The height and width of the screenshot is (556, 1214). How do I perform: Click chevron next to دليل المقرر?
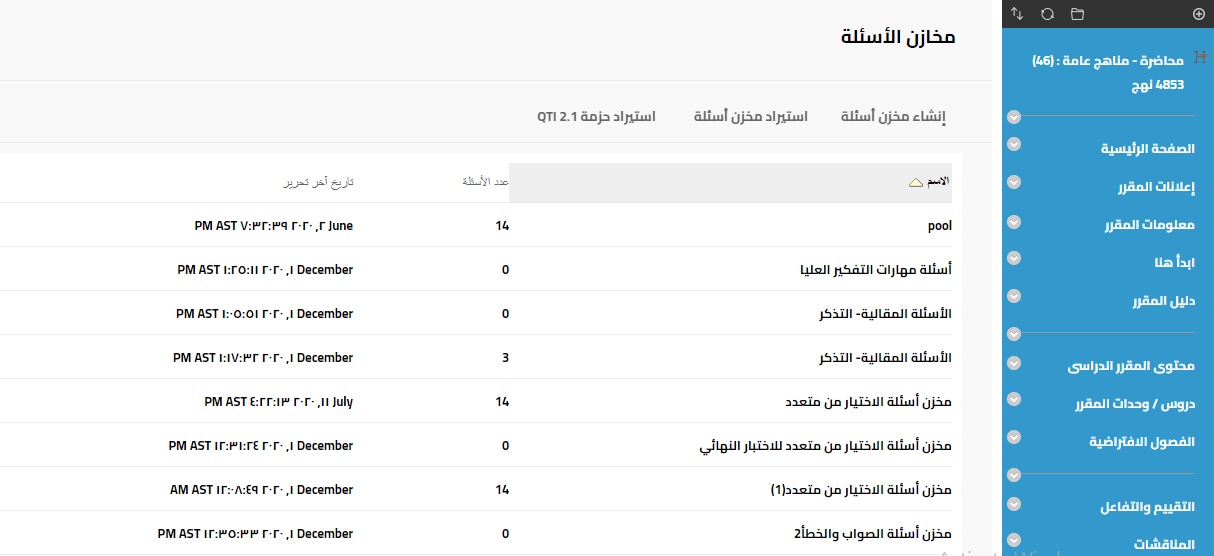pos(1014,296)
